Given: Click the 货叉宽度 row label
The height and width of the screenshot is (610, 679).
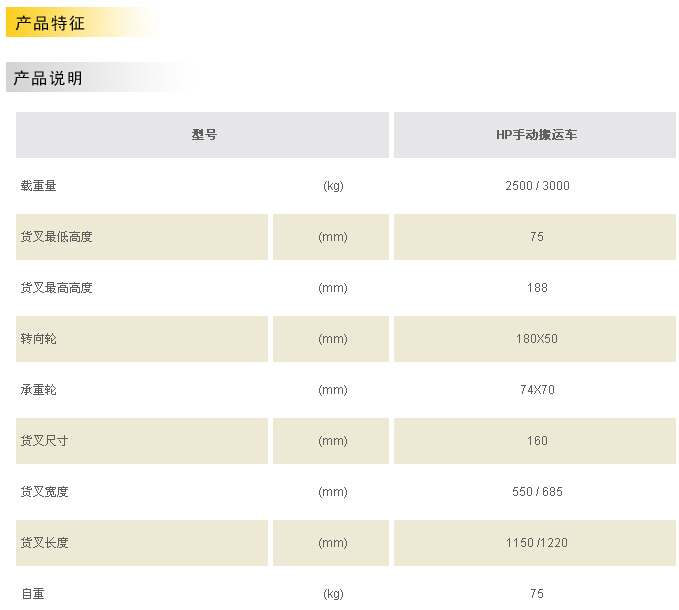Looking at the screenshot, I should (x=44, y=492).
